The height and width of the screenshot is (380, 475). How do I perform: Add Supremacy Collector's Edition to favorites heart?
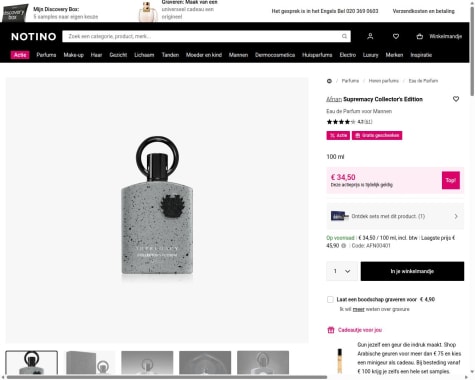click(456, 99)
